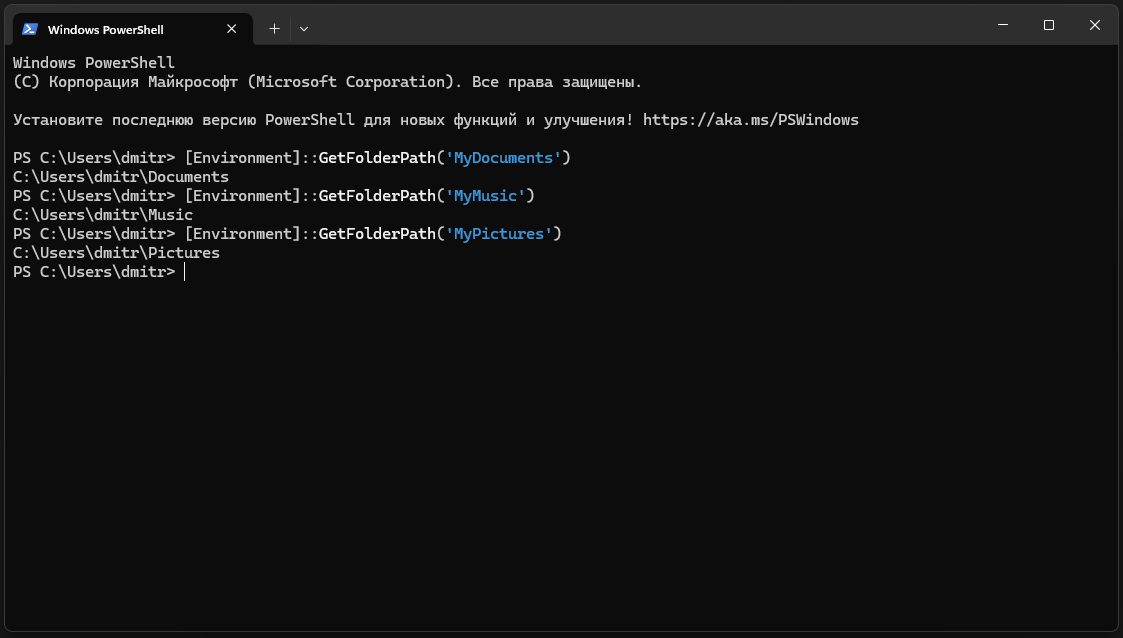Click the 'MyPictures' string argument

499,234
